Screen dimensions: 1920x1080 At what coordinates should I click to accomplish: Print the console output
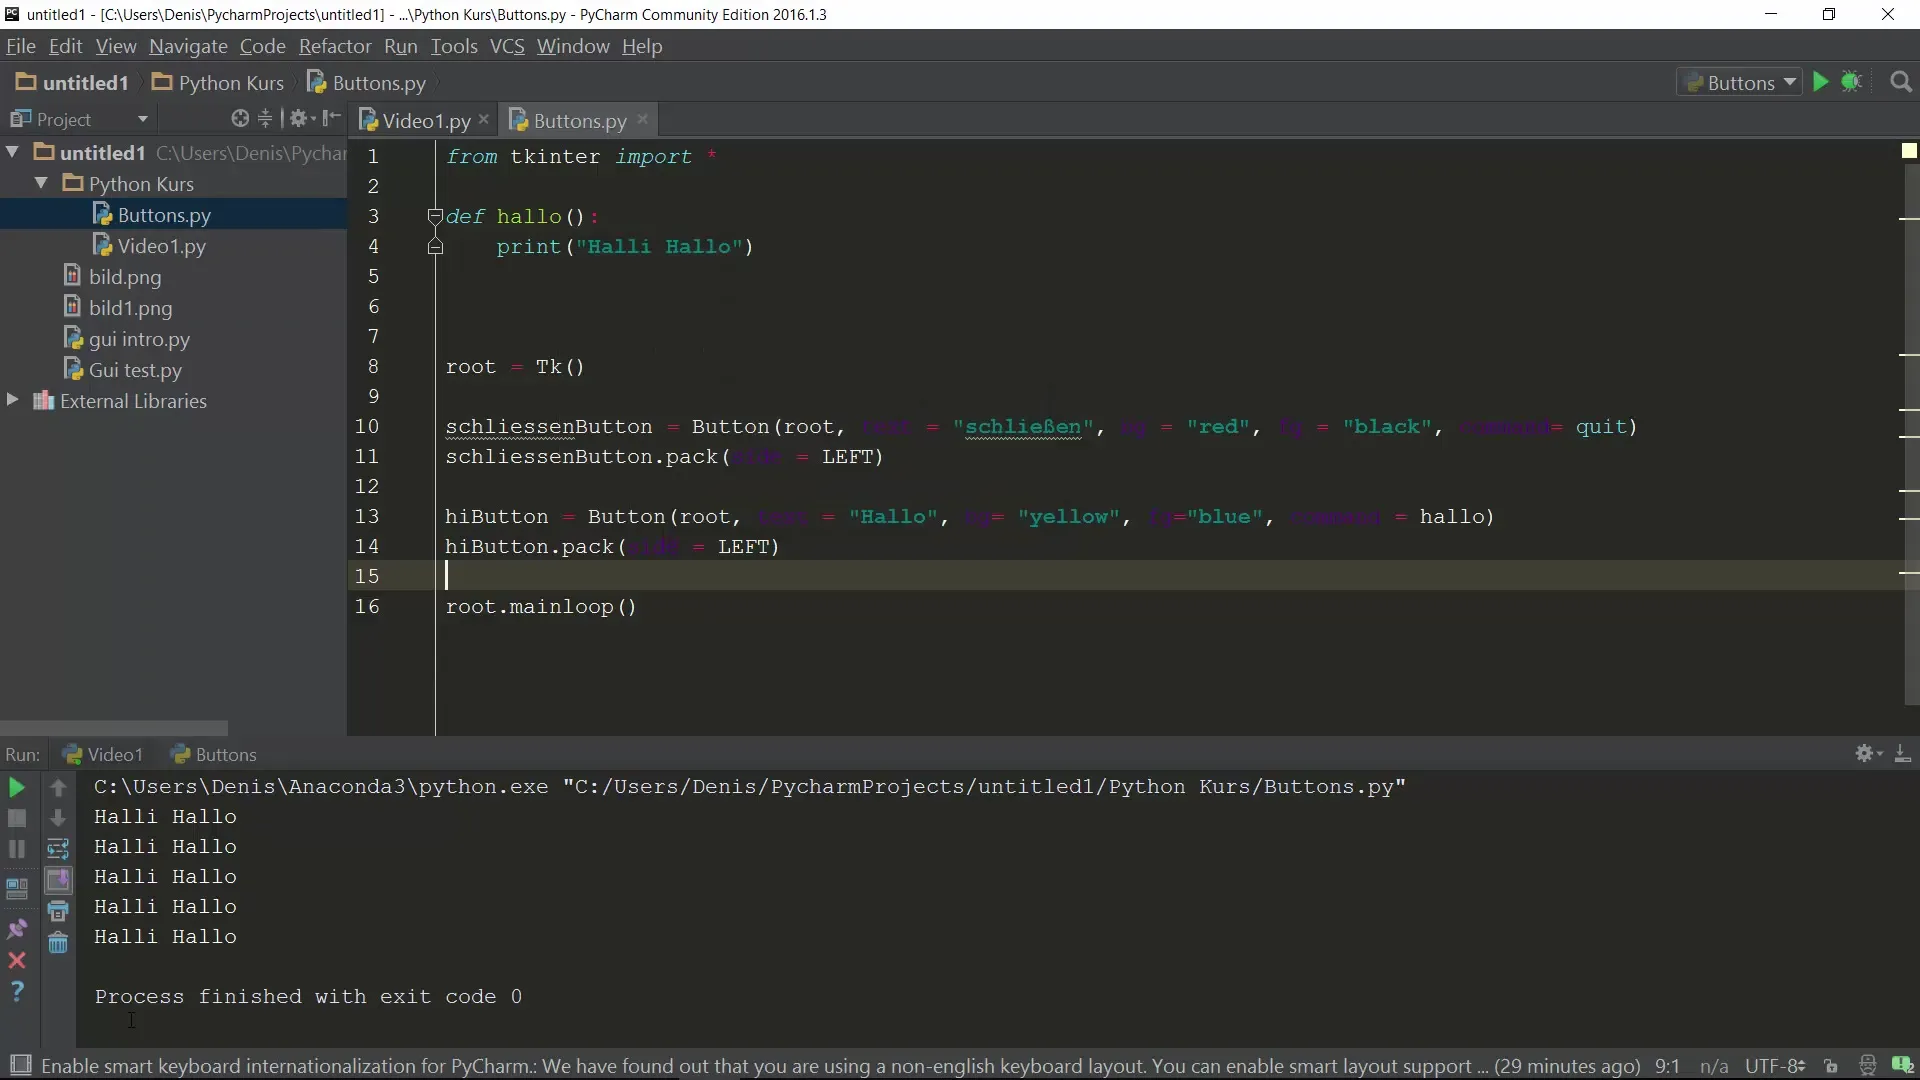58,911
